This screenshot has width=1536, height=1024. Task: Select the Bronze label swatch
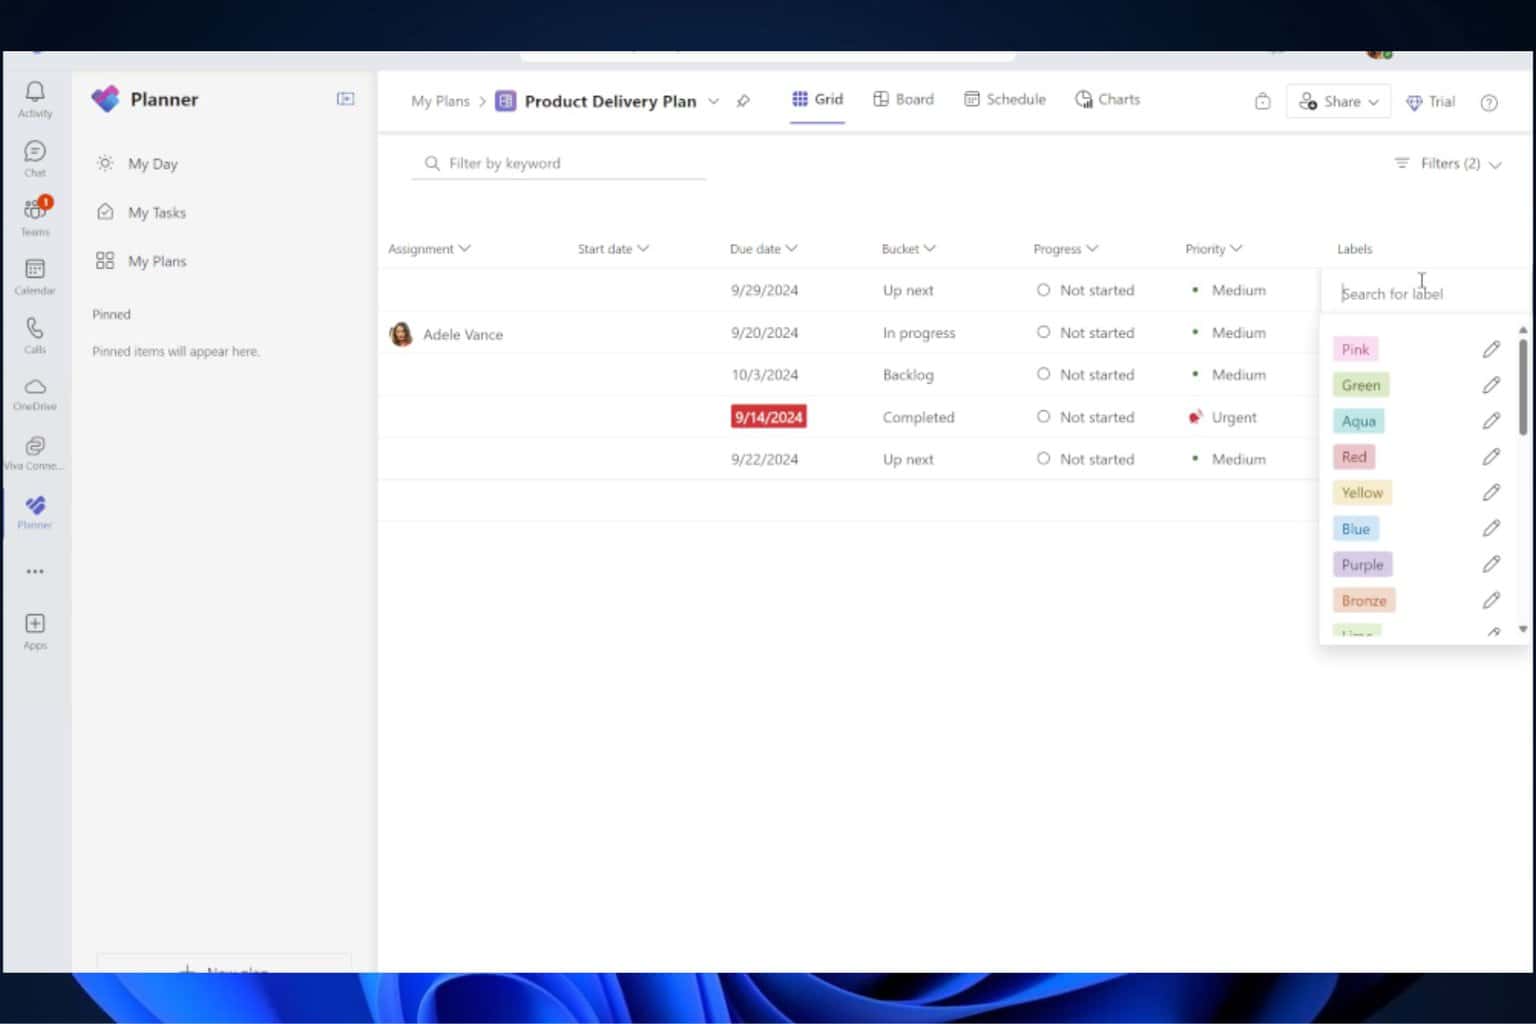[x=1364, y=601]
